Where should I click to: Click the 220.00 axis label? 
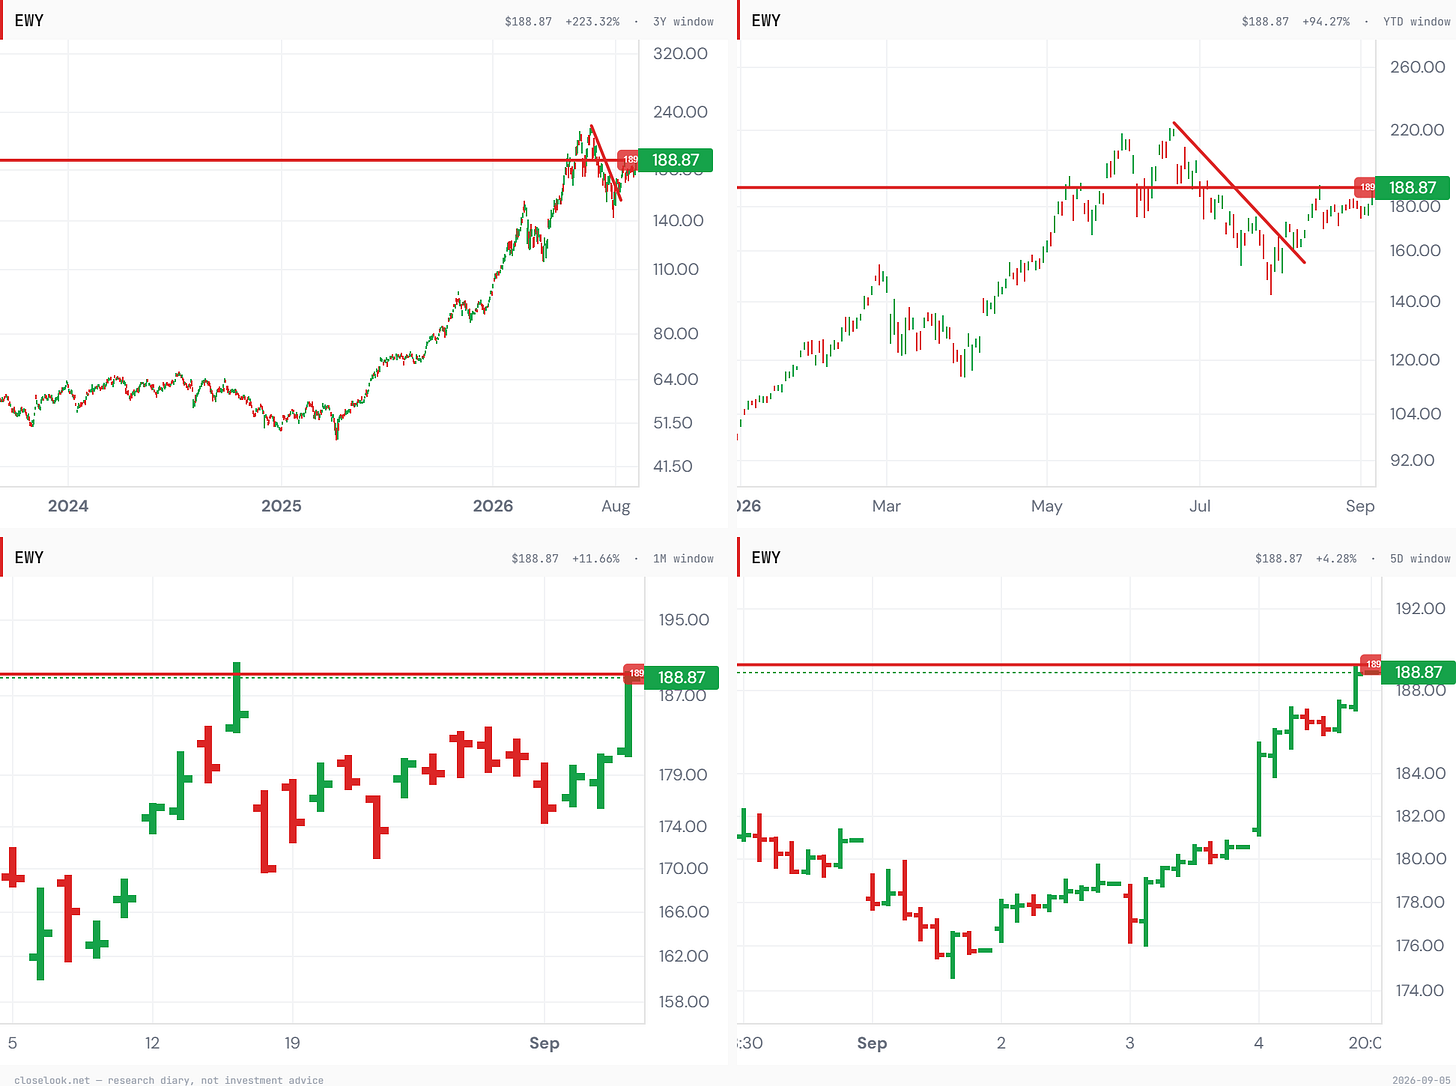1417,130
